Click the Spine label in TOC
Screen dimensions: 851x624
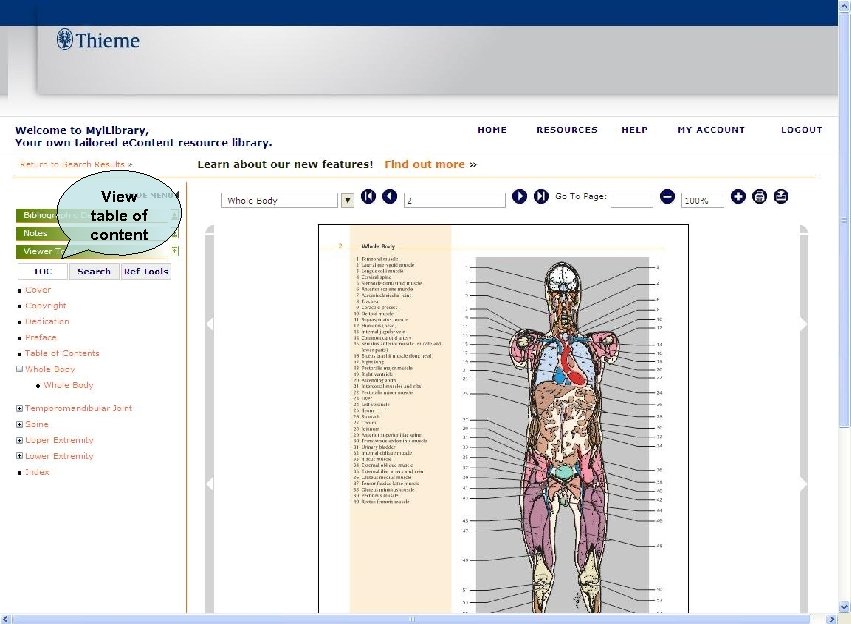point(36,424)
